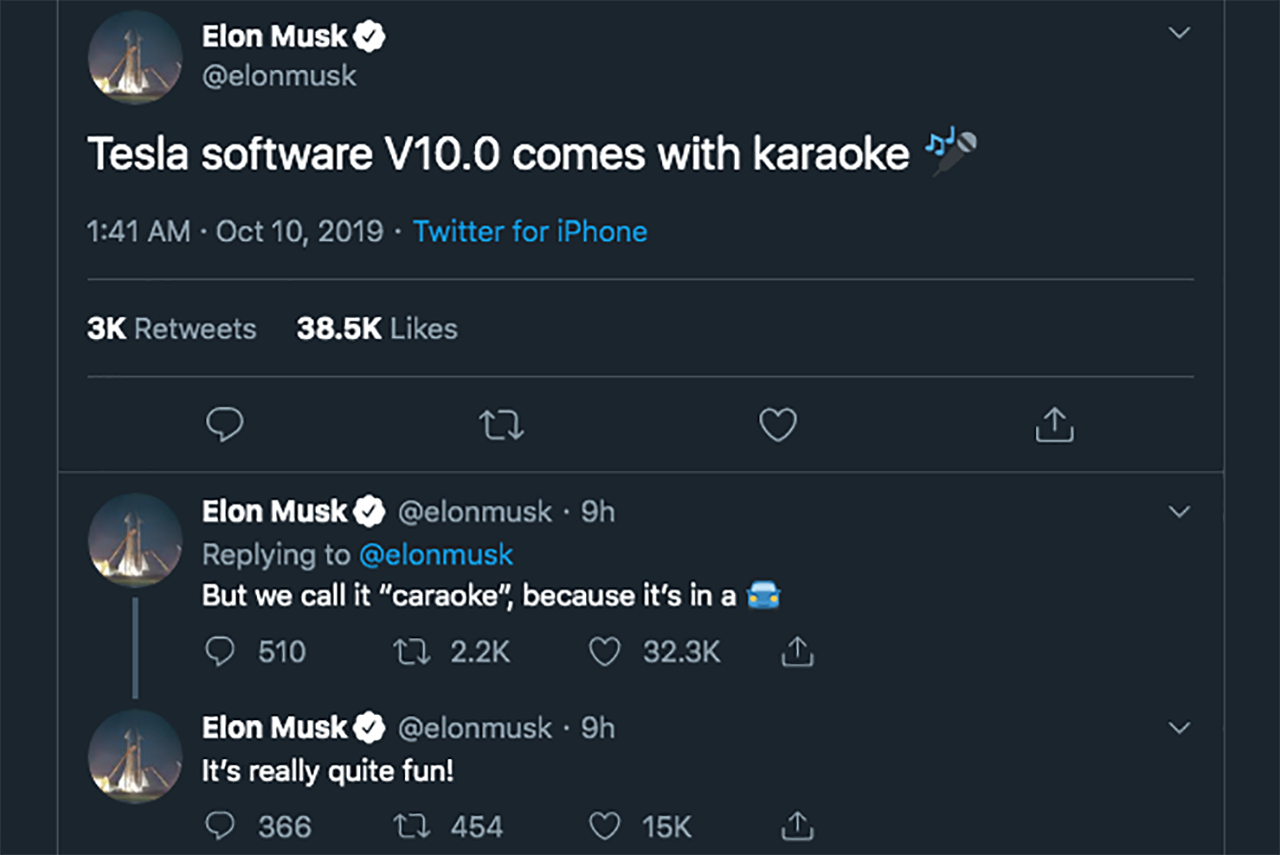Open the "Twitter for iPhone" link
The height and width of the screenshot is (855, 1280).
(x=530, y=232)
